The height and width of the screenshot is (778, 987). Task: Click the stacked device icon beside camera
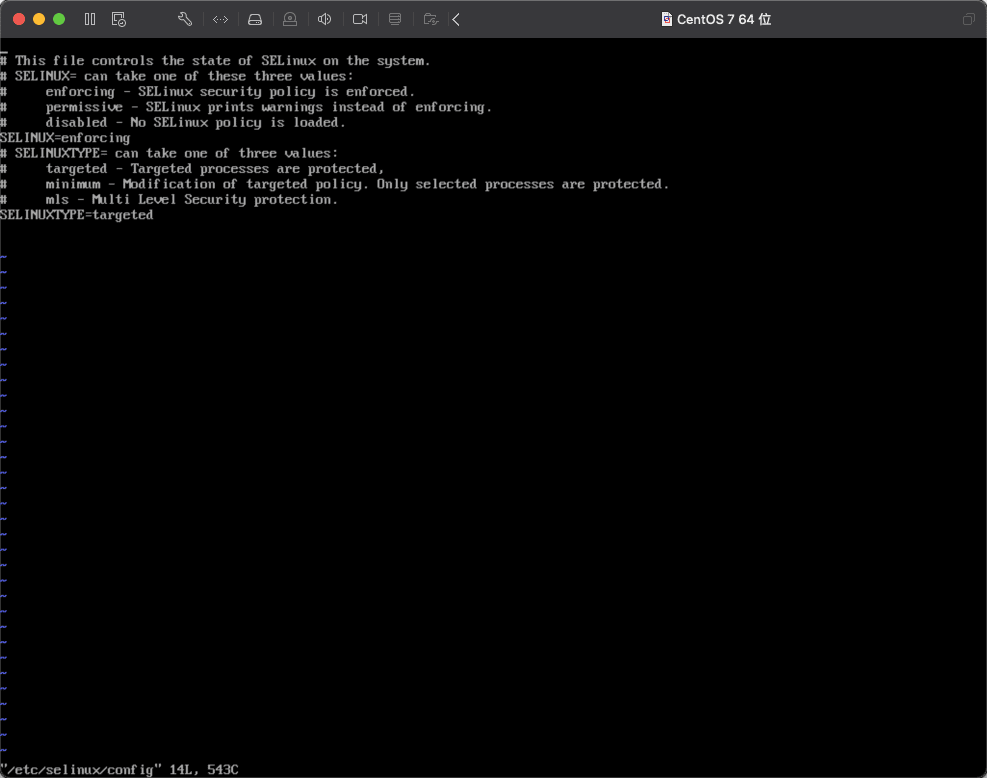pyautogui.click(x=395, y=19)
